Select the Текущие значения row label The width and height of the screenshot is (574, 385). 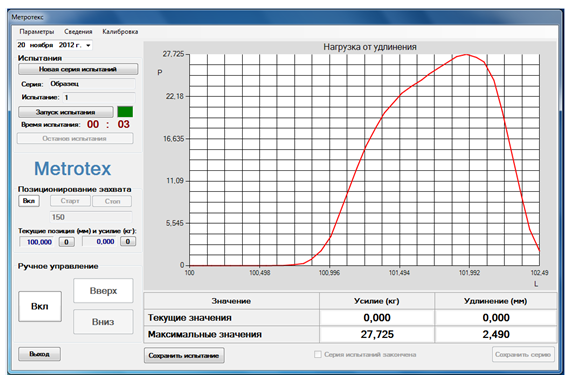coord(231,318)
